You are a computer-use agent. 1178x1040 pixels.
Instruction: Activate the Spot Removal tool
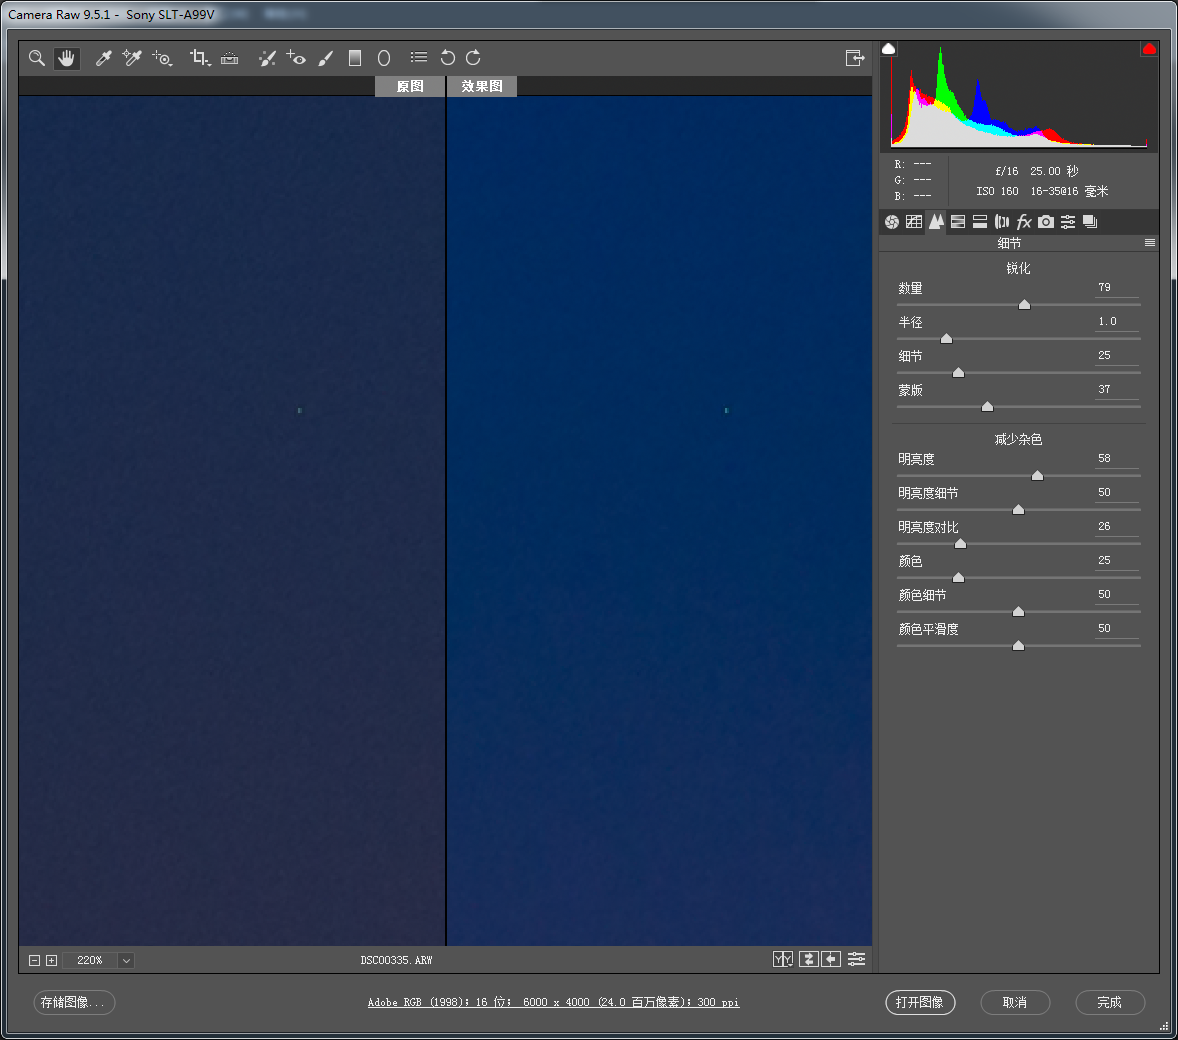[267, 58]
